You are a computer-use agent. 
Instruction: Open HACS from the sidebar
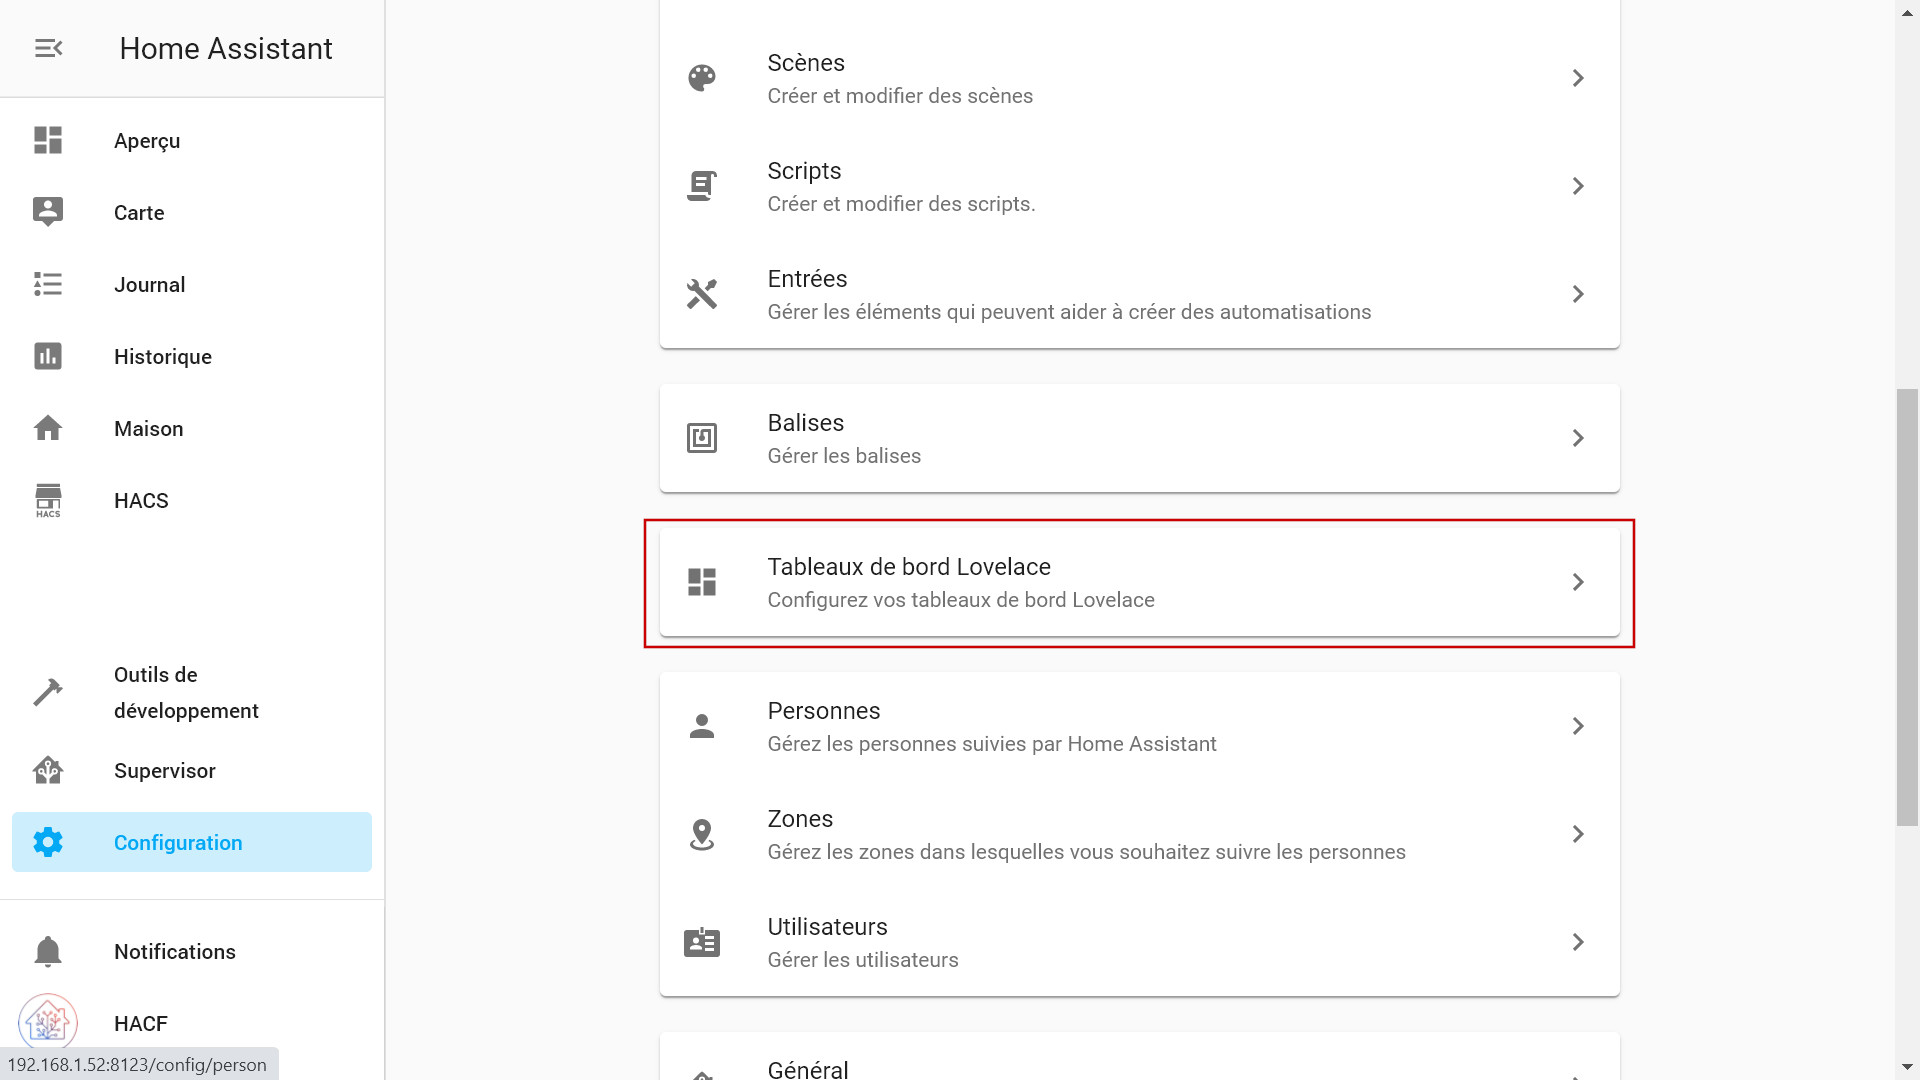point(192,501)
